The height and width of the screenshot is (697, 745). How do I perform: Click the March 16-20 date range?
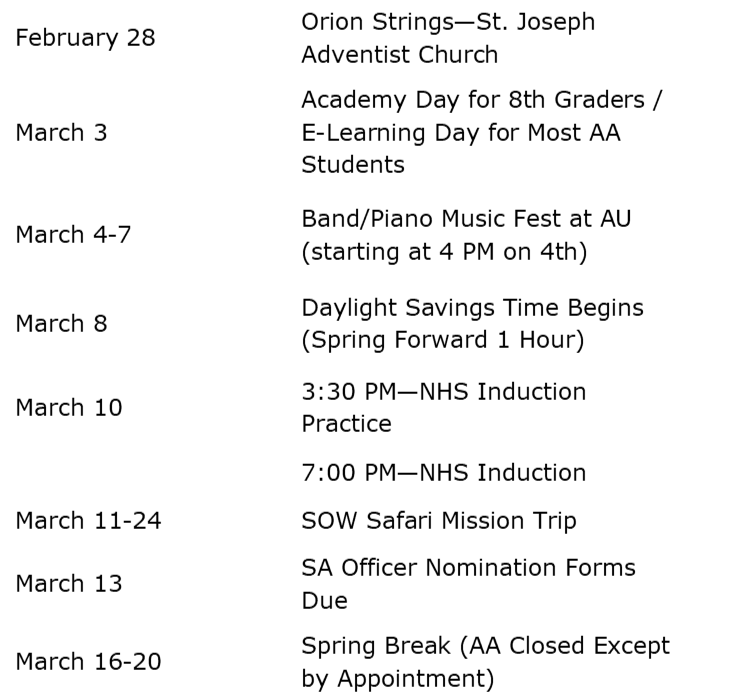coord(88,662)
